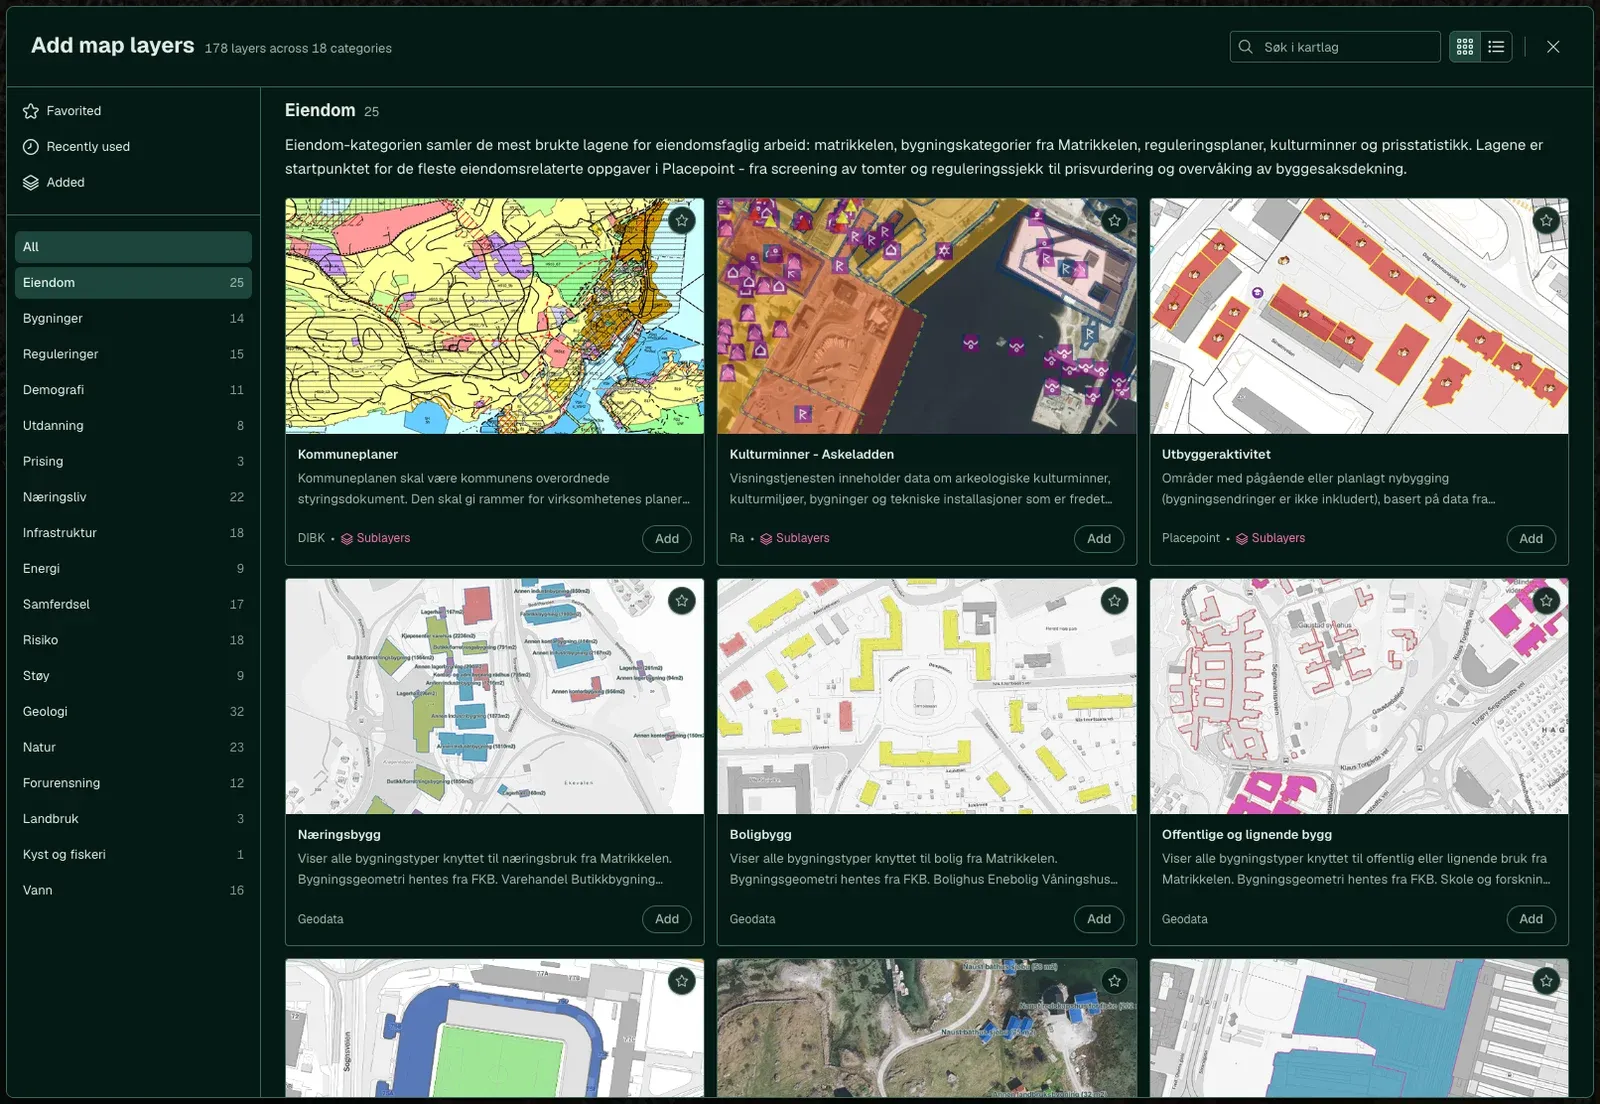The width and height of the screenshot is (1600, 1104).
Task: Open the Forurensning category
Action: (133, 783)
